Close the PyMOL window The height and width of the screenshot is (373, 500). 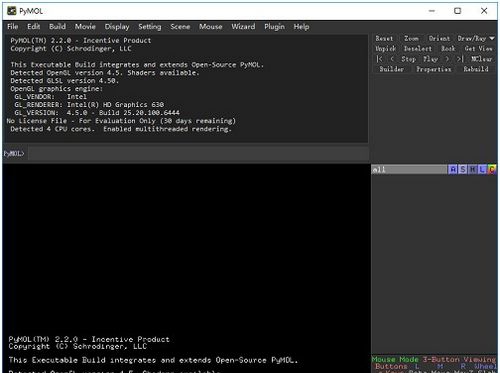coord(484,11)
